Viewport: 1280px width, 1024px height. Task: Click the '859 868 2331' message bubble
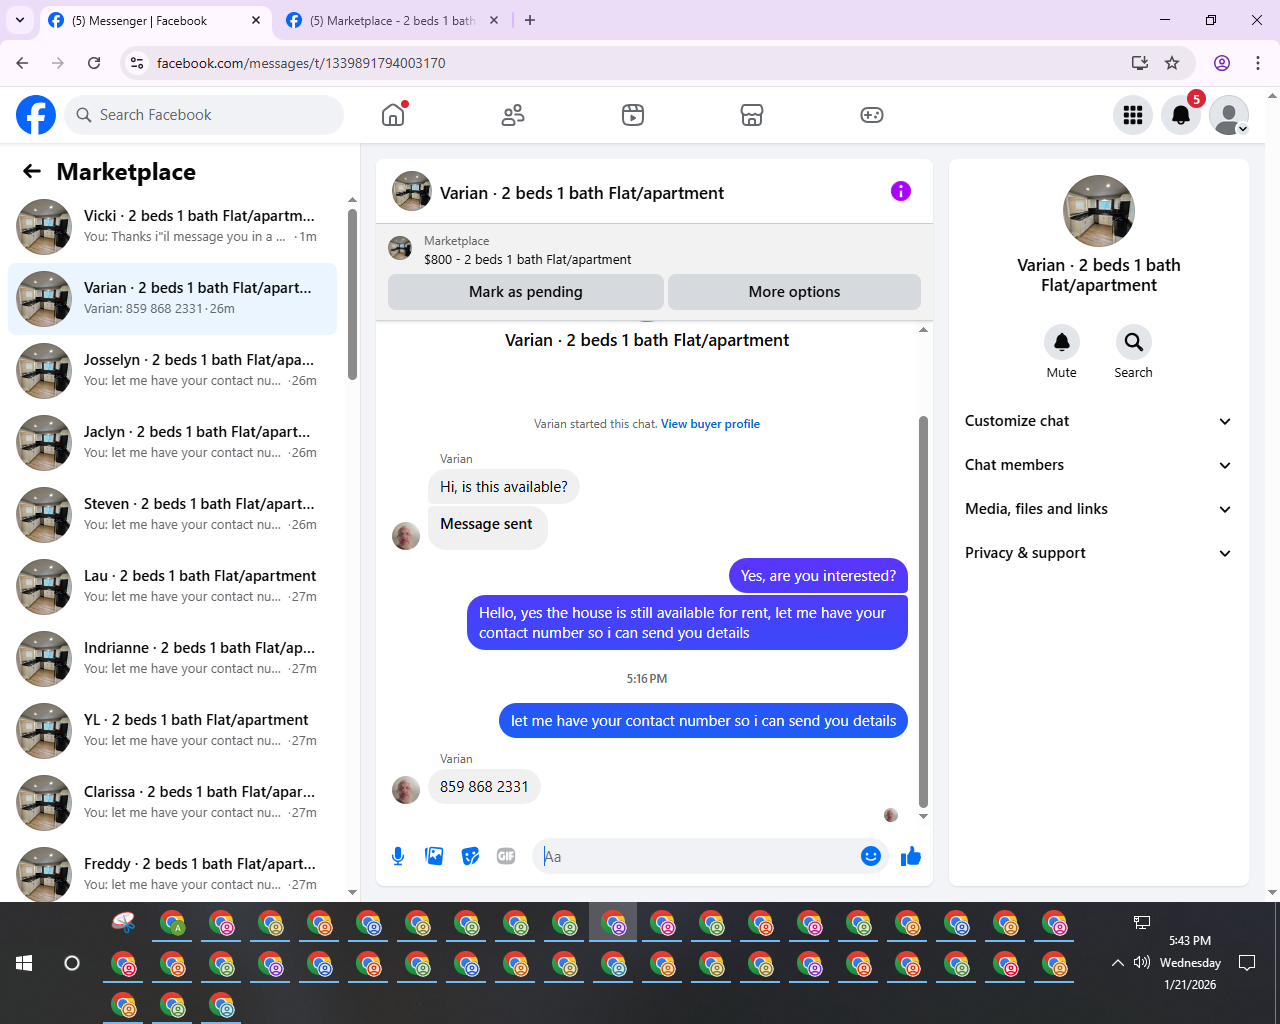click(484, 787)
